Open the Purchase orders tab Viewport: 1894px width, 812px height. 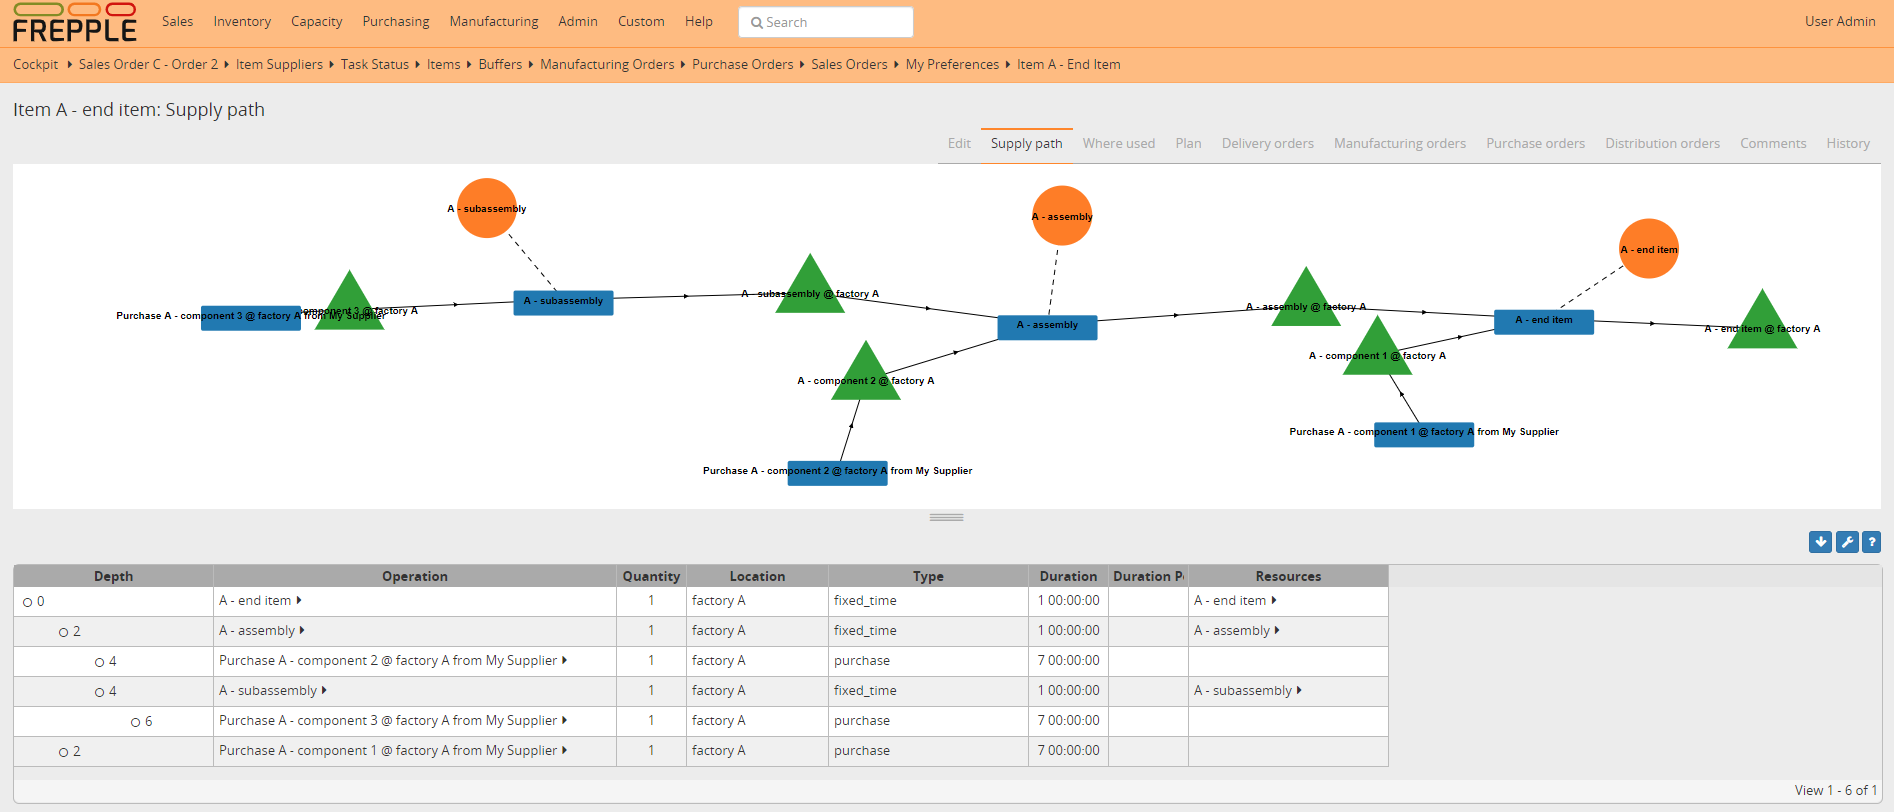point(1535,143)
